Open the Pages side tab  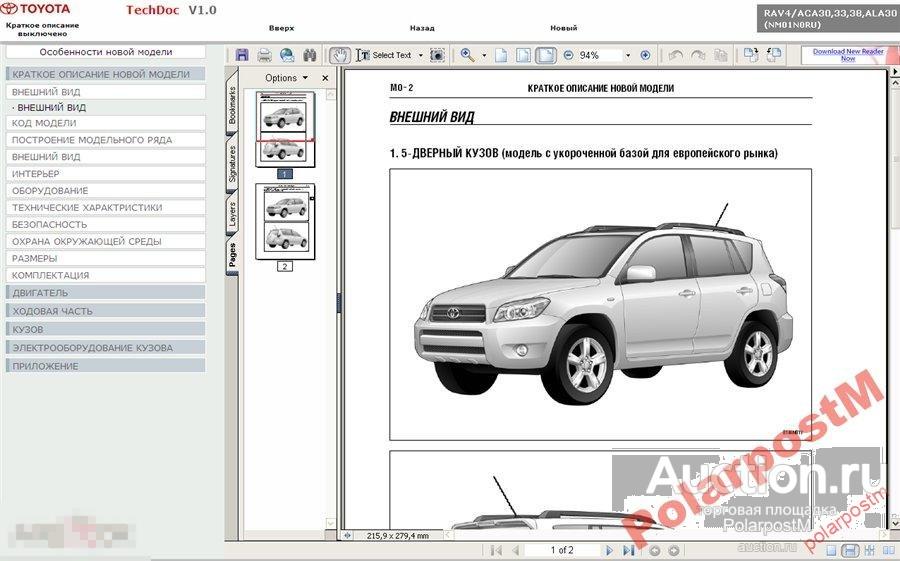pyautogui.click(x=232, y=255)
